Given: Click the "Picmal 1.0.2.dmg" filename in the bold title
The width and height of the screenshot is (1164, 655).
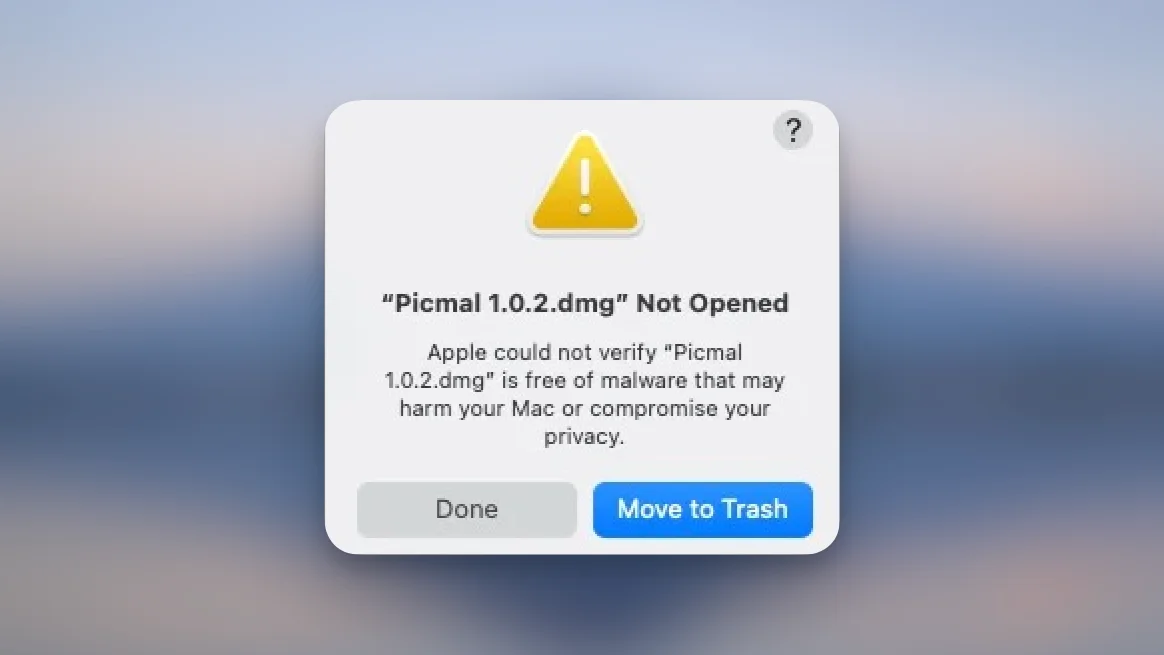Looking at the screenshot, I should 505,303.
